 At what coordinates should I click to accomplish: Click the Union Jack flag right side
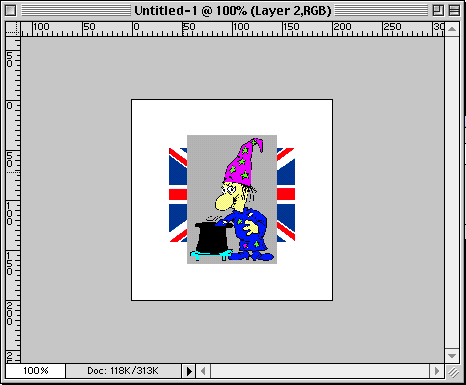[286, 195]
